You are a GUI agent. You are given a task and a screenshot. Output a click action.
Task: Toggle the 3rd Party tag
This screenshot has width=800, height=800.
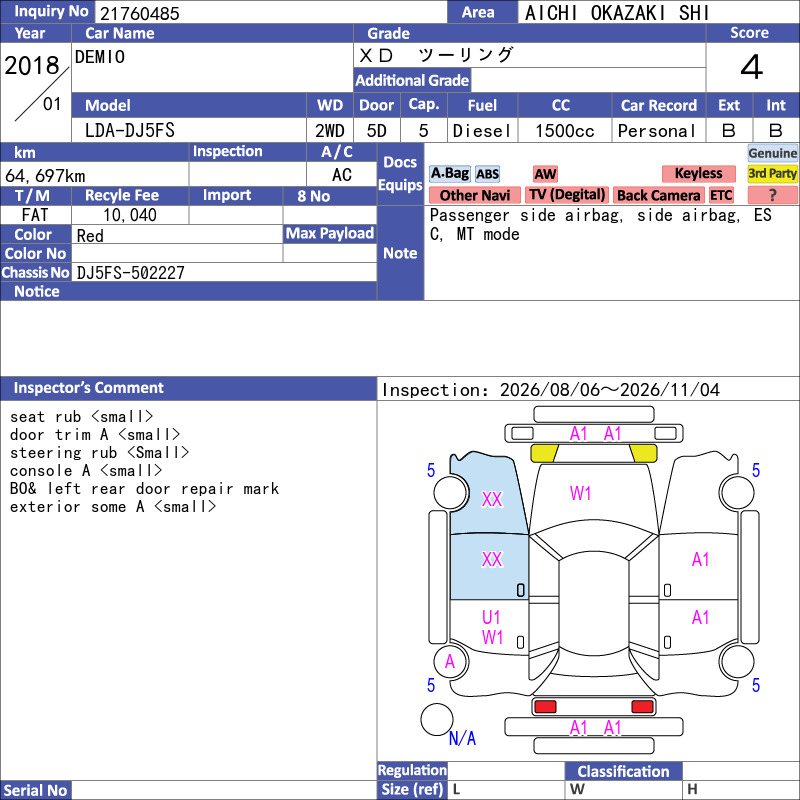coord(772,173)
